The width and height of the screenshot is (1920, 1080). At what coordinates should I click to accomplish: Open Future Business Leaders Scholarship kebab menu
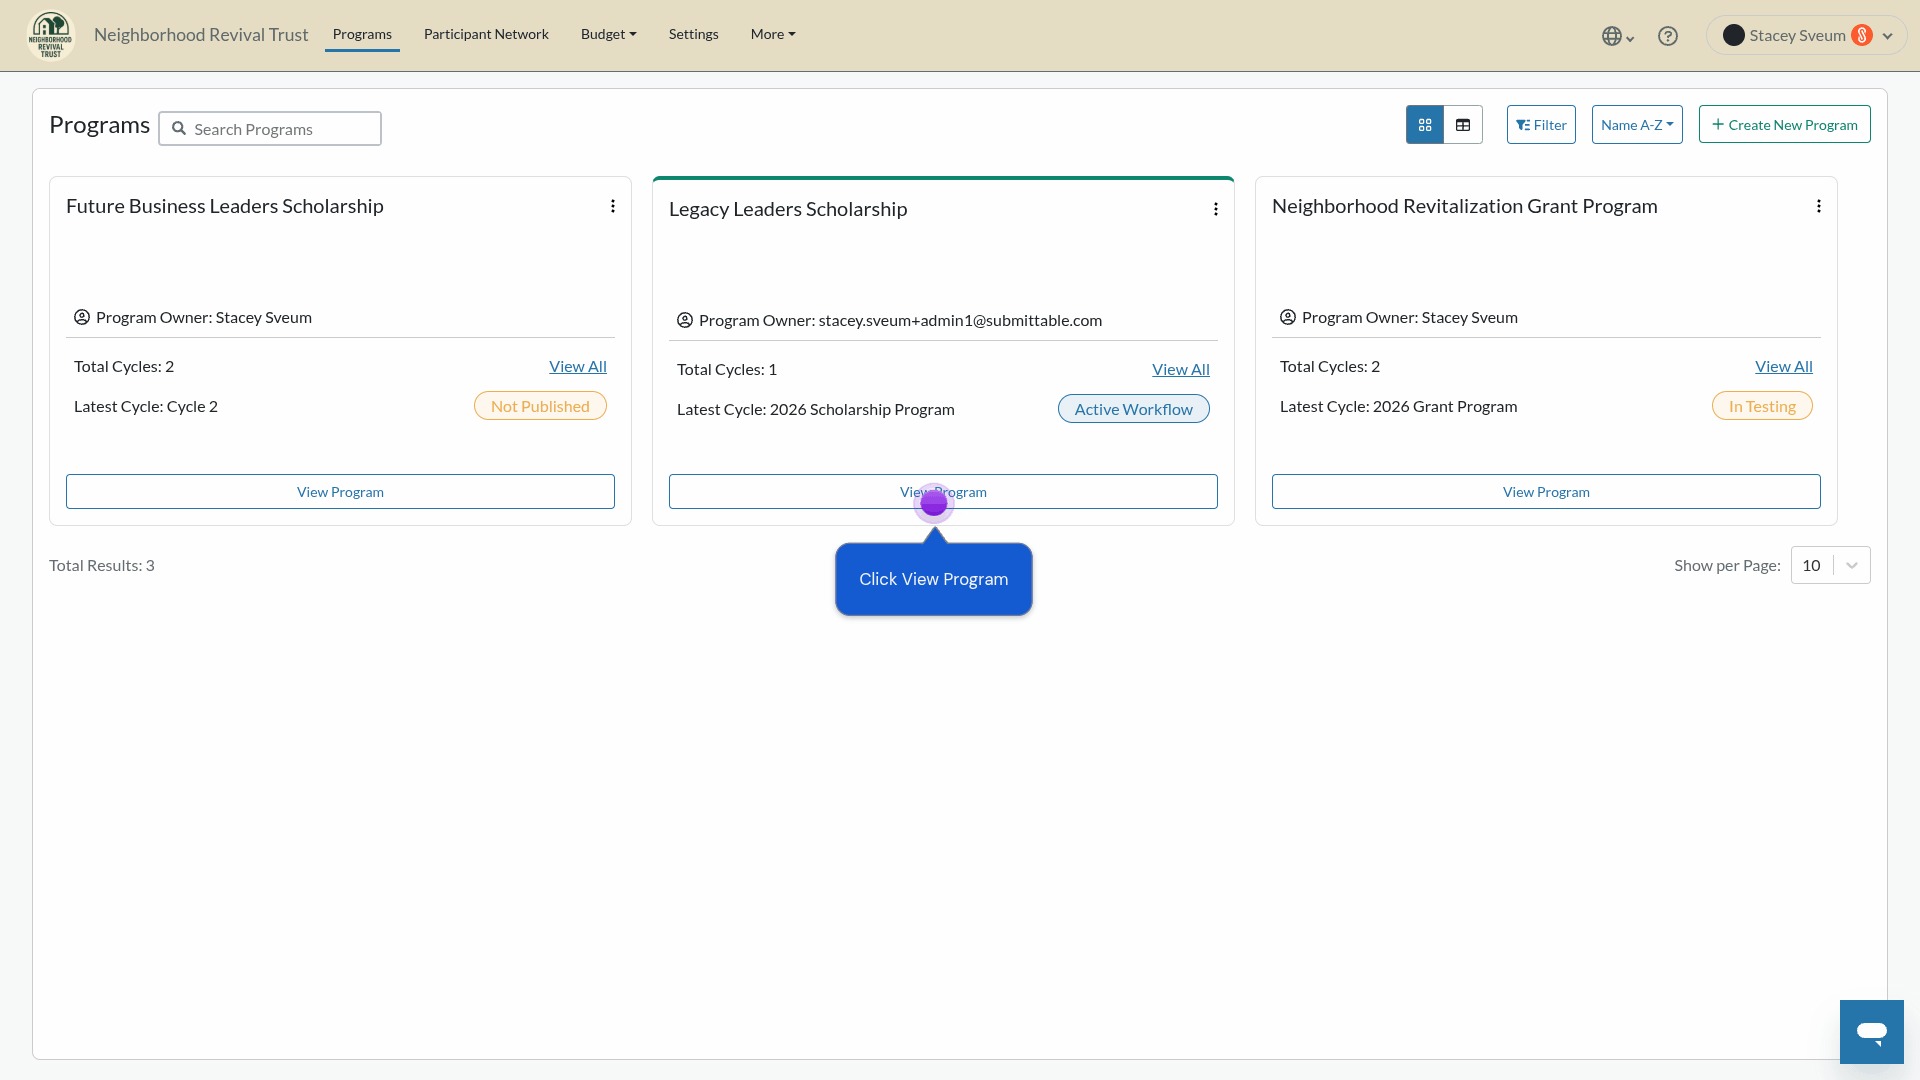(613, 206)
